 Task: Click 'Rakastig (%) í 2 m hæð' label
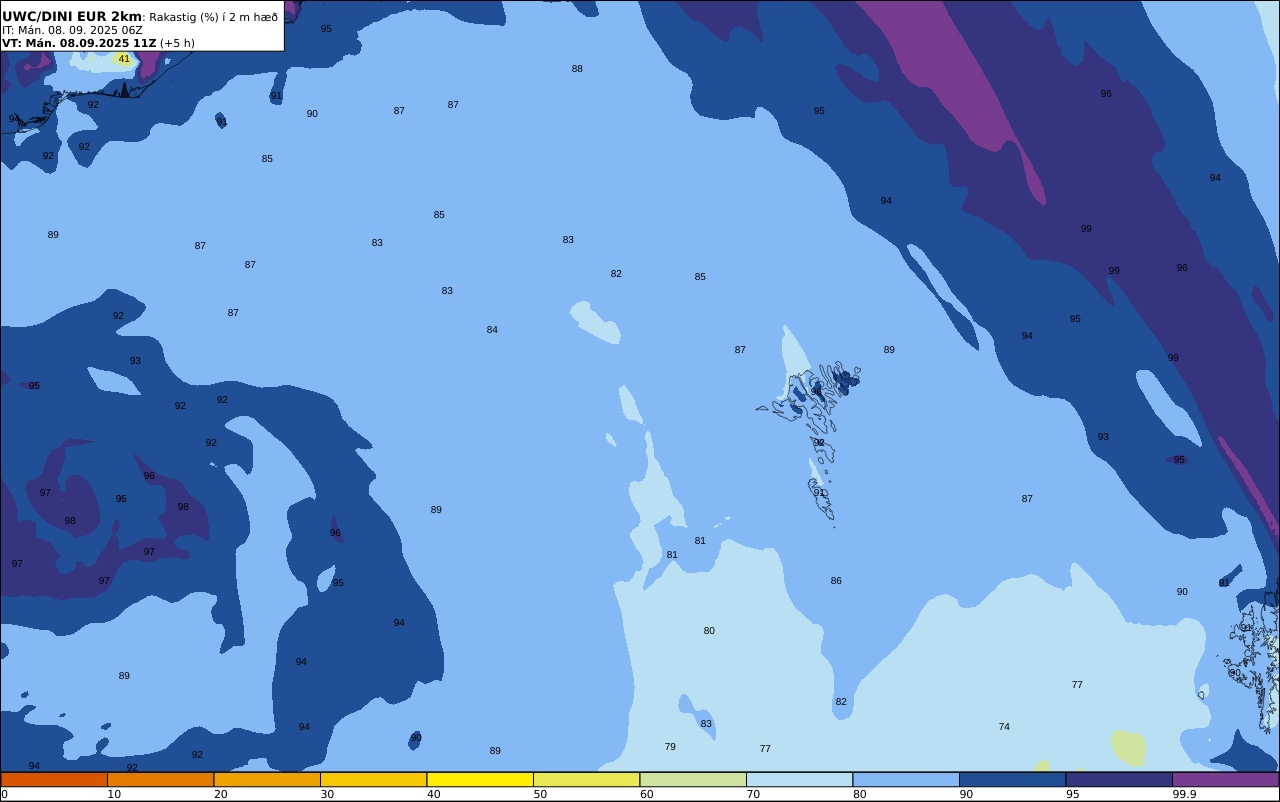(213, 17)
